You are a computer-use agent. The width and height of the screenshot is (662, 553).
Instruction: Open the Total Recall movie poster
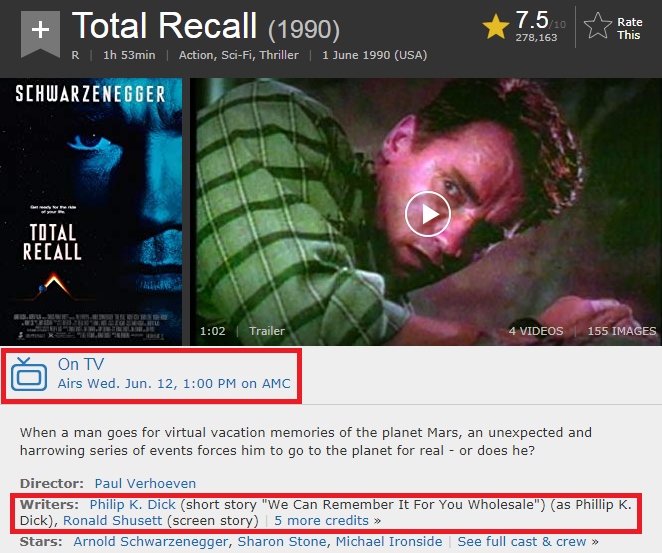(91, 211)
